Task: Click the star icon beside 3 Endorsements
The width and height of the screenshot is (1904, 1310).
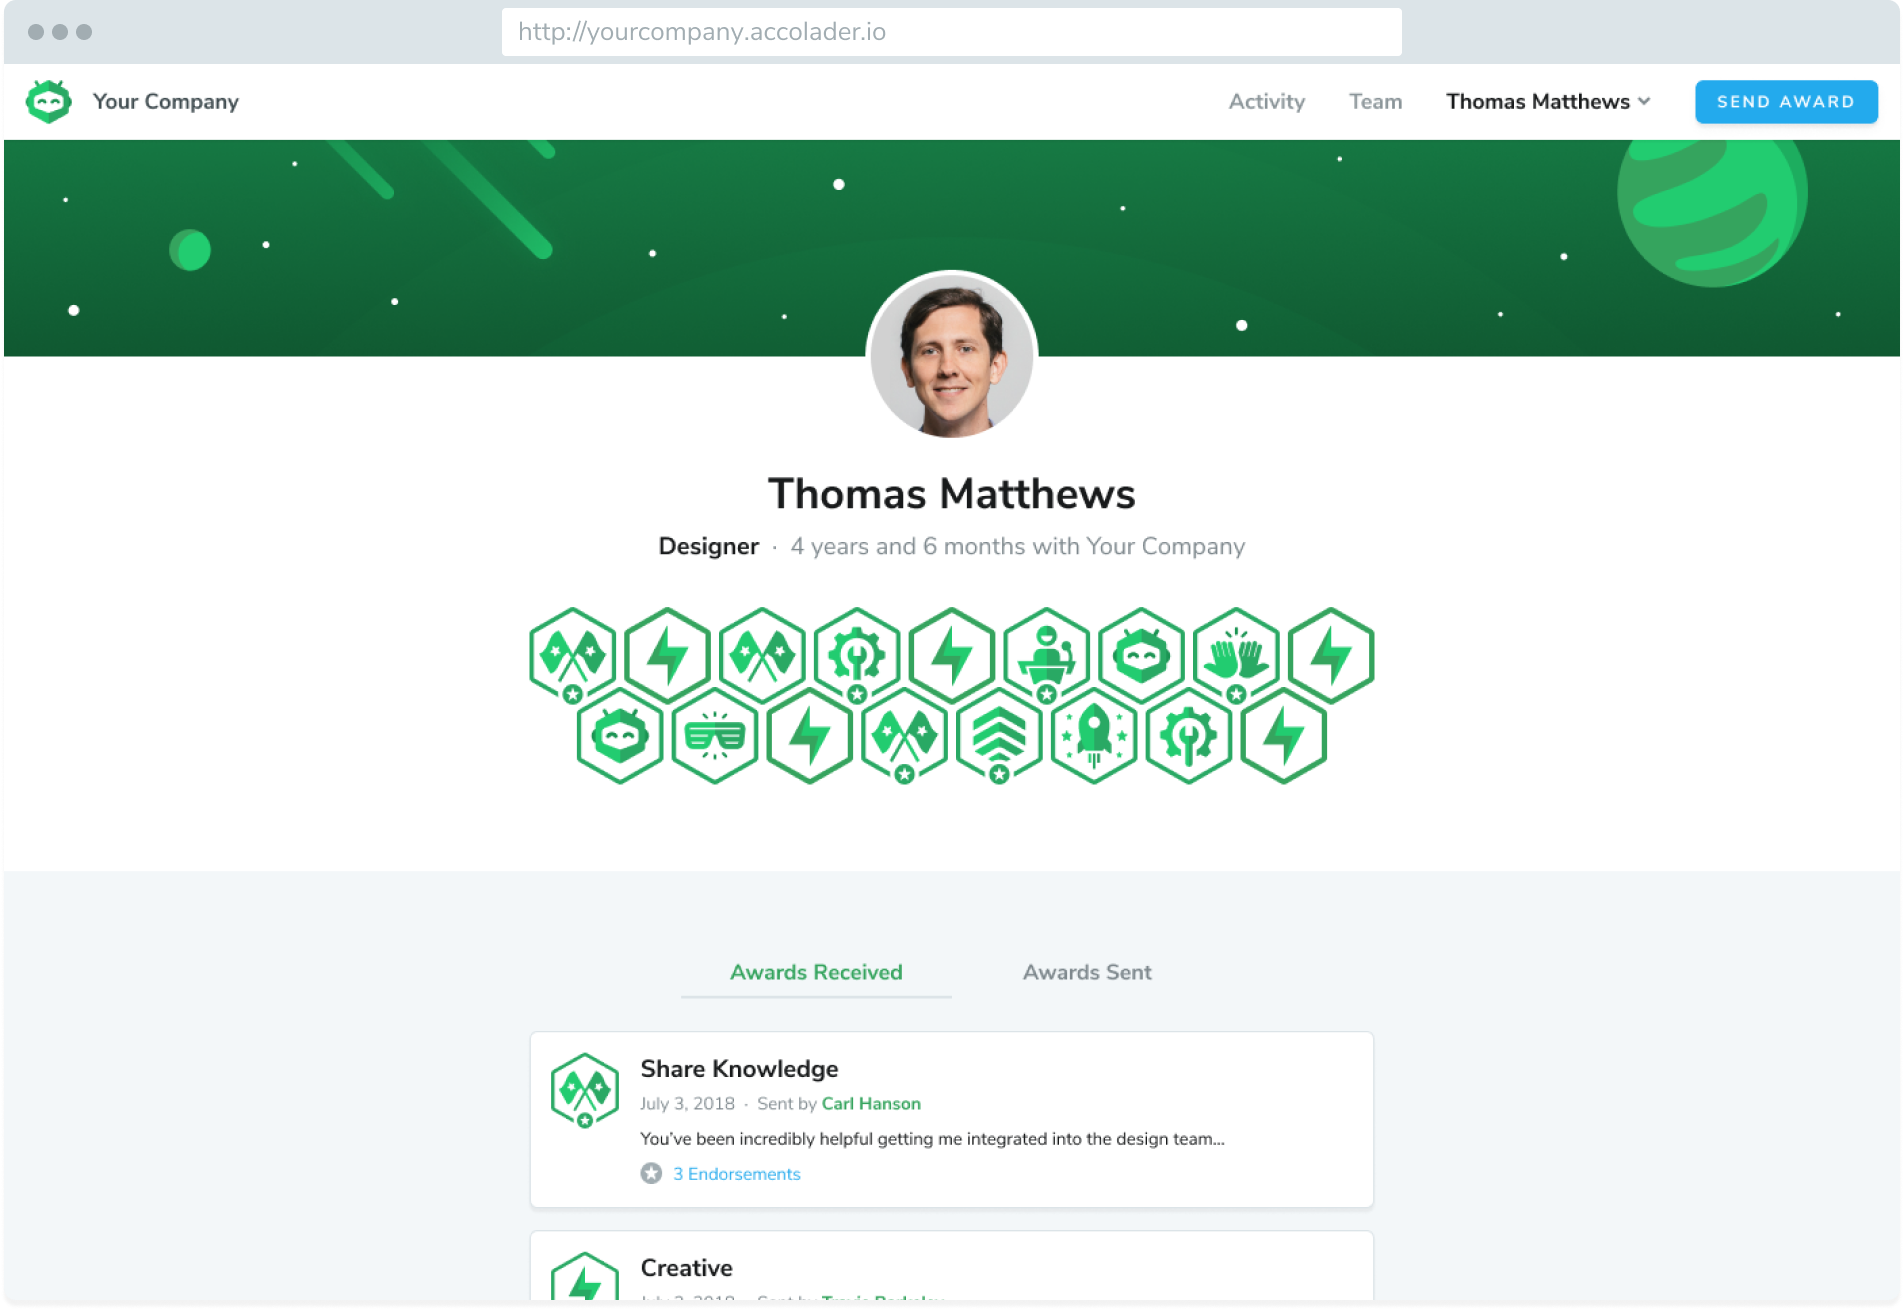Action: (x=651, y=1173)
